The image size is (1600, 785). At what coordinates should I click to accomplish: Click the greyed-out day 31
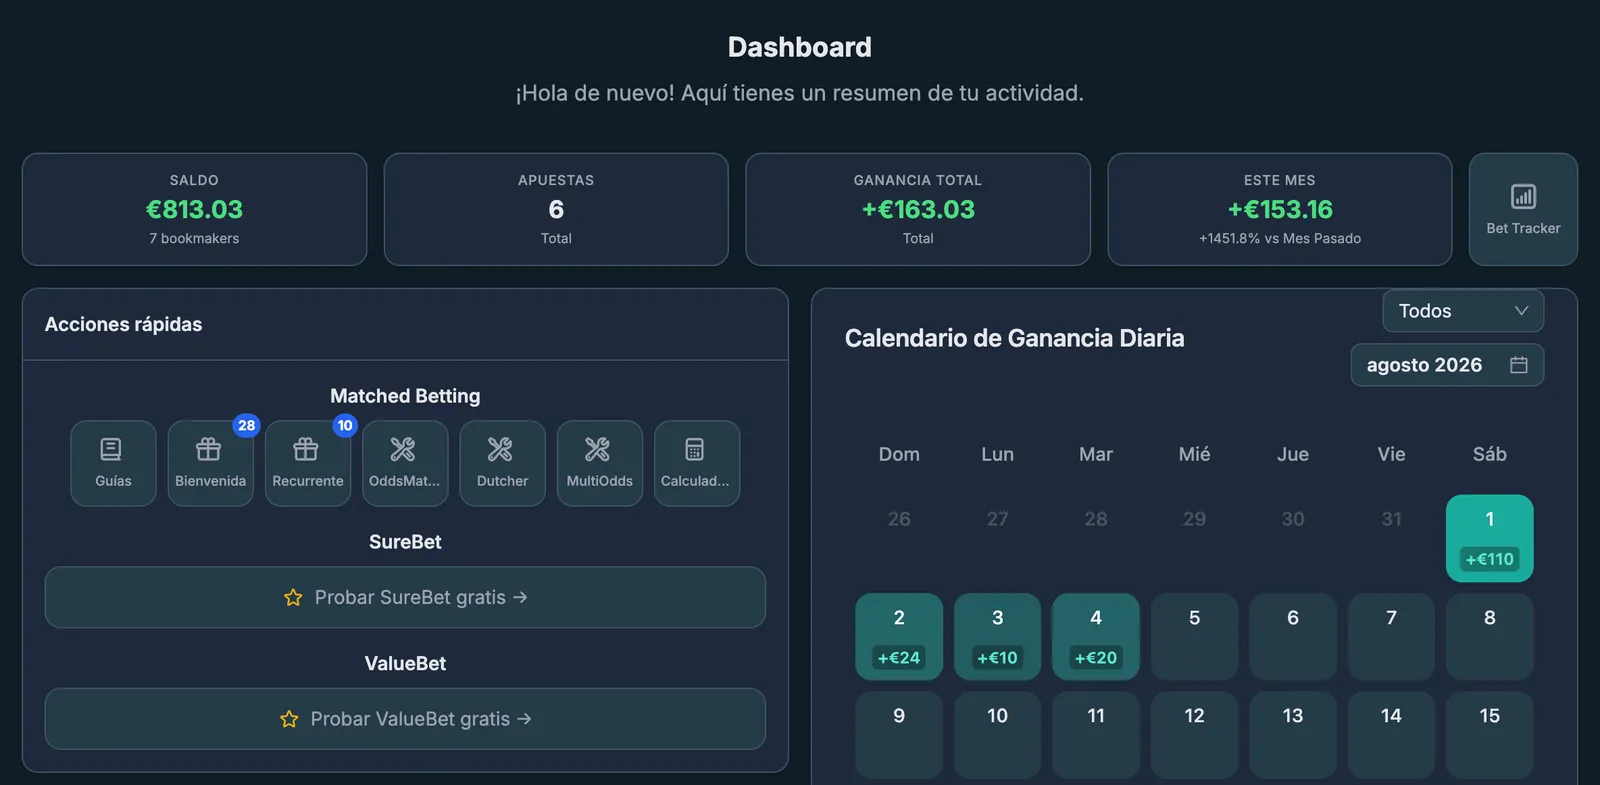point(1391,519)
